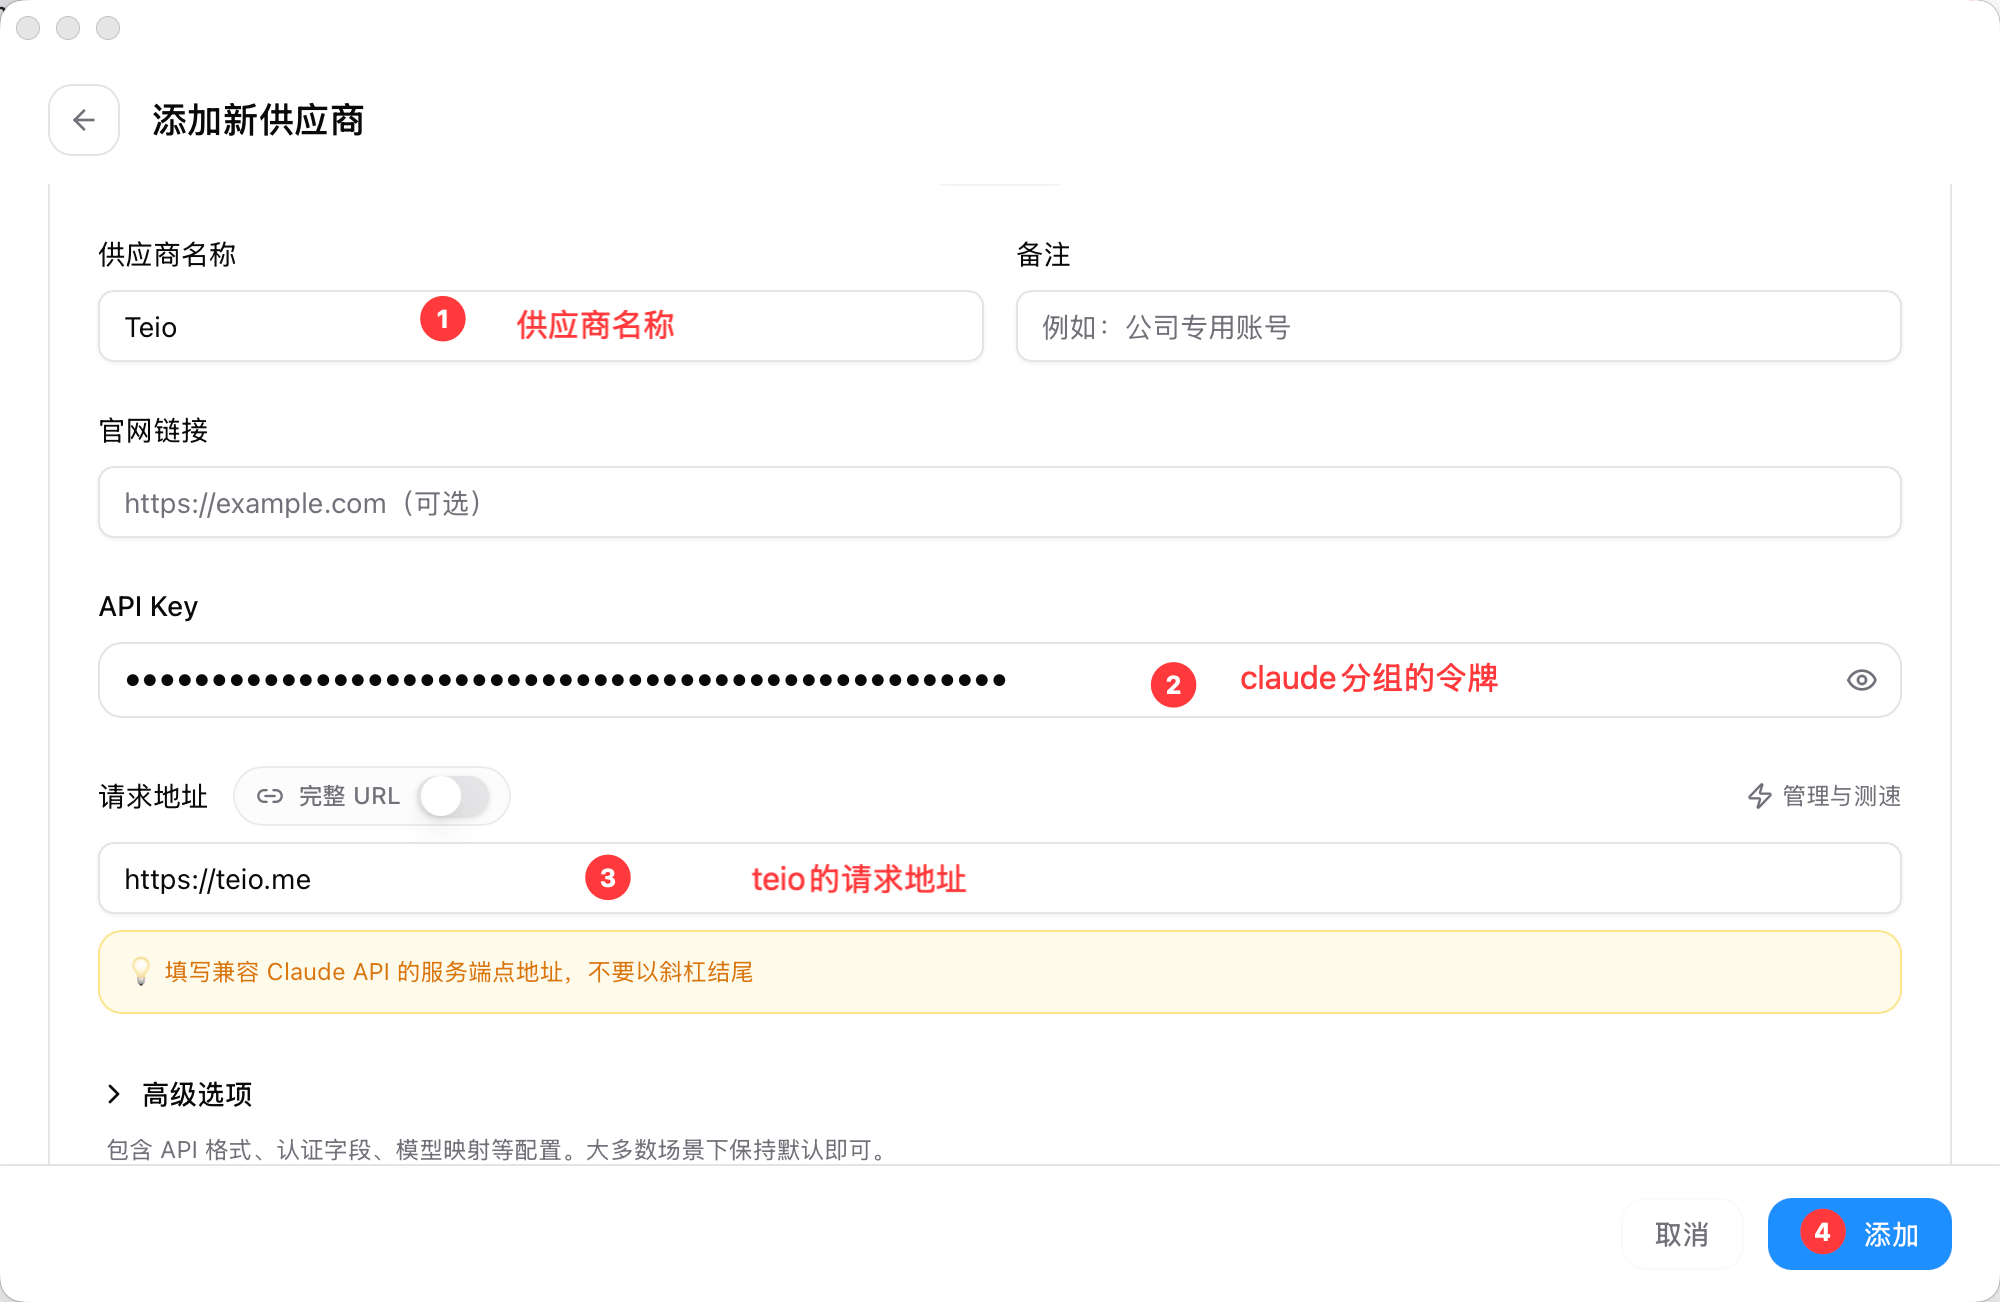Click the API Key label

point(148,606)
